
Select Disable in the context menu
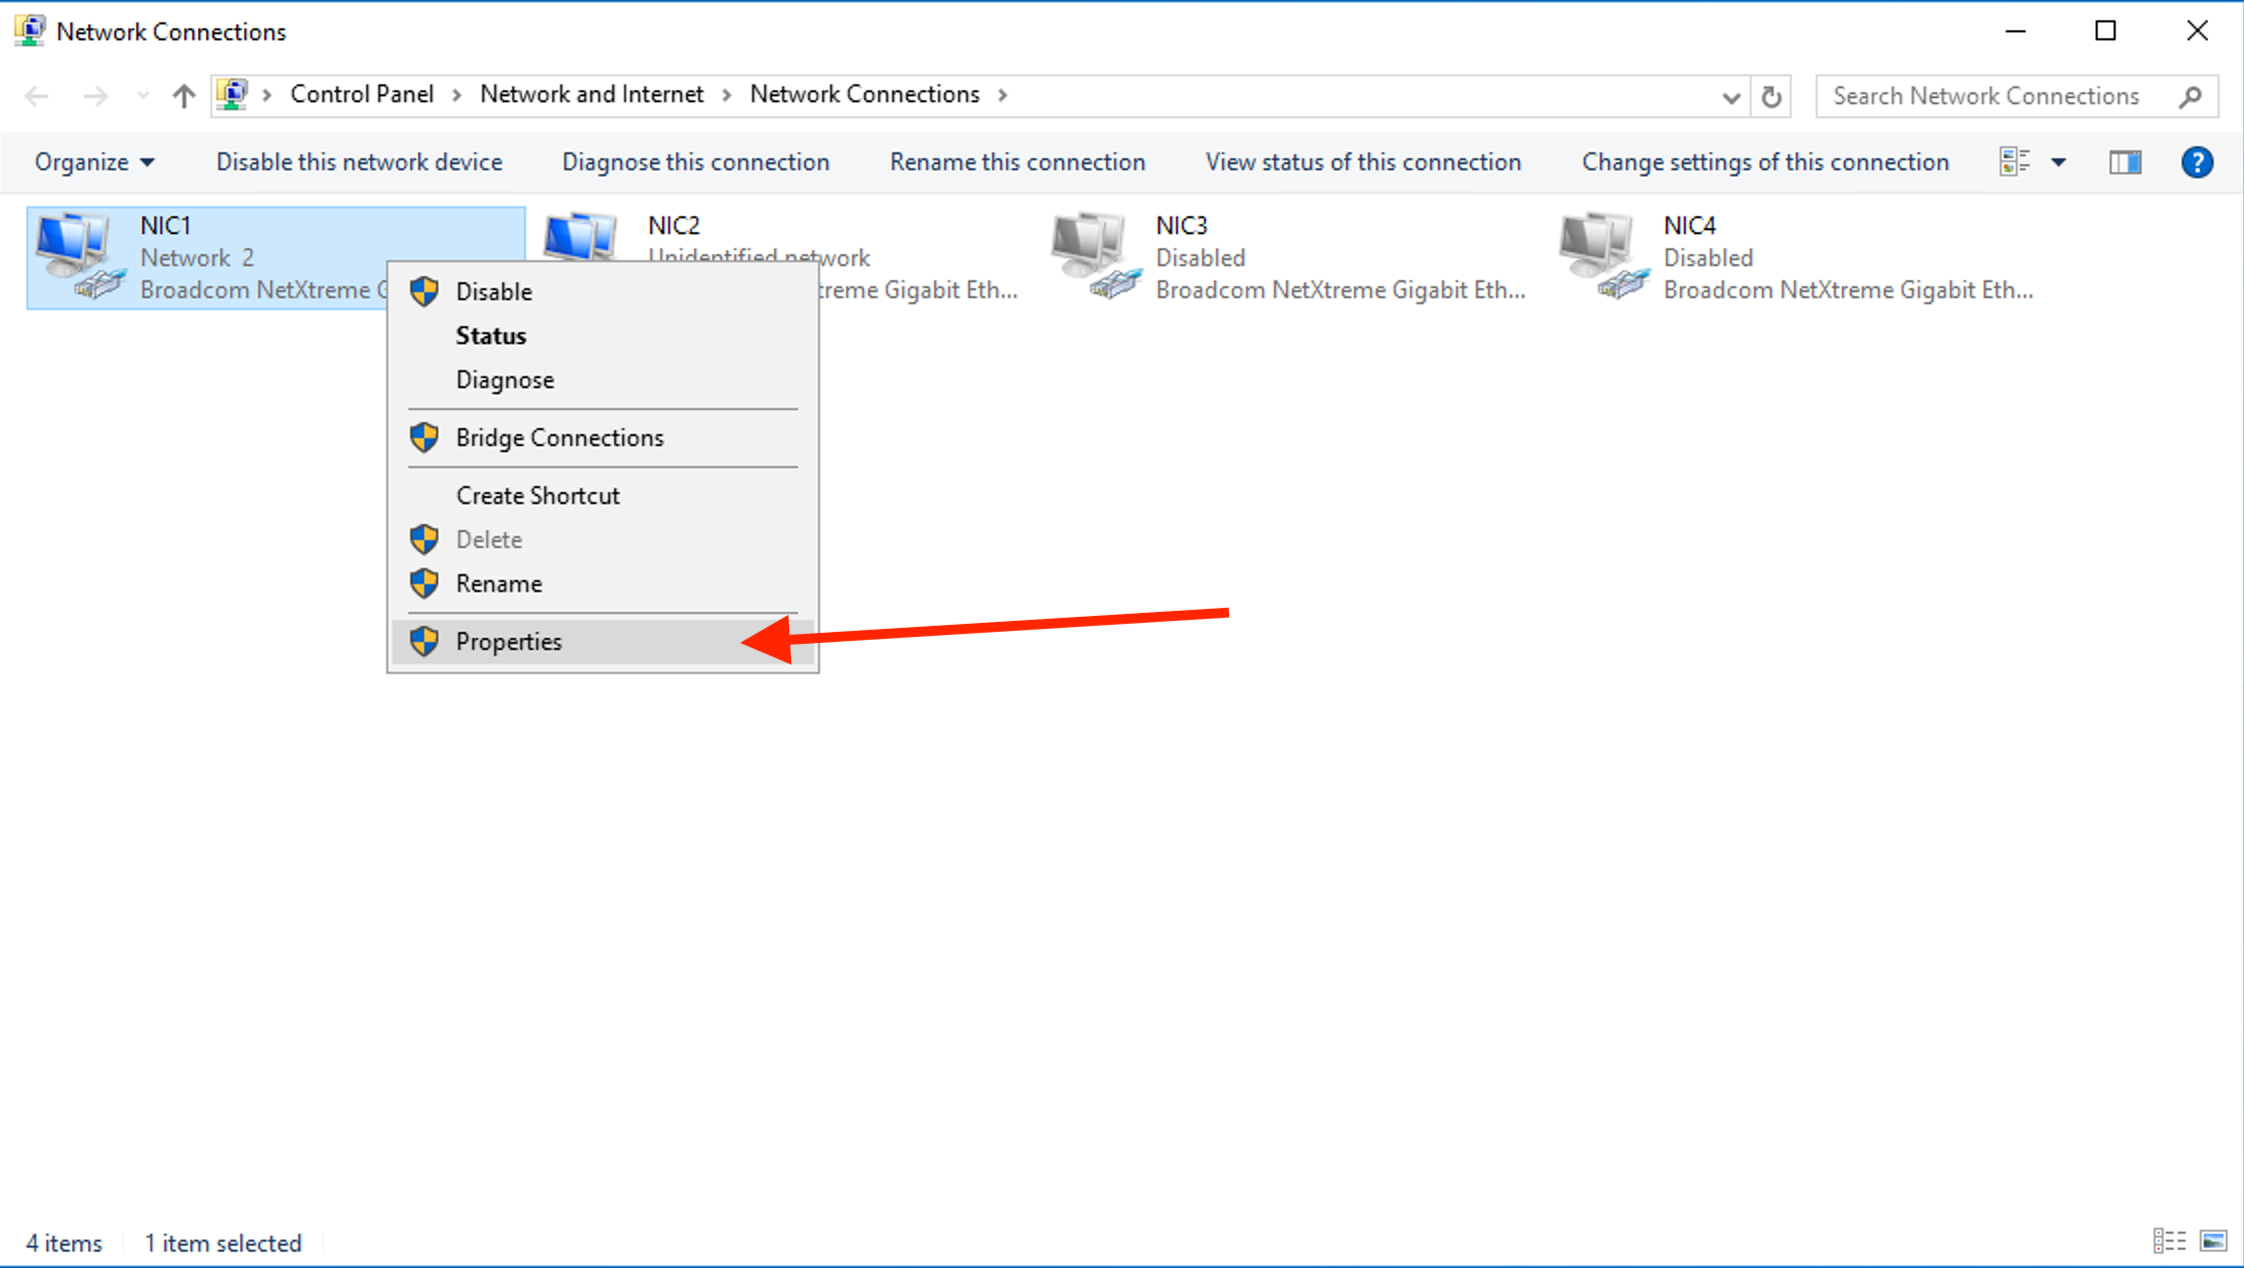[493, 291]
